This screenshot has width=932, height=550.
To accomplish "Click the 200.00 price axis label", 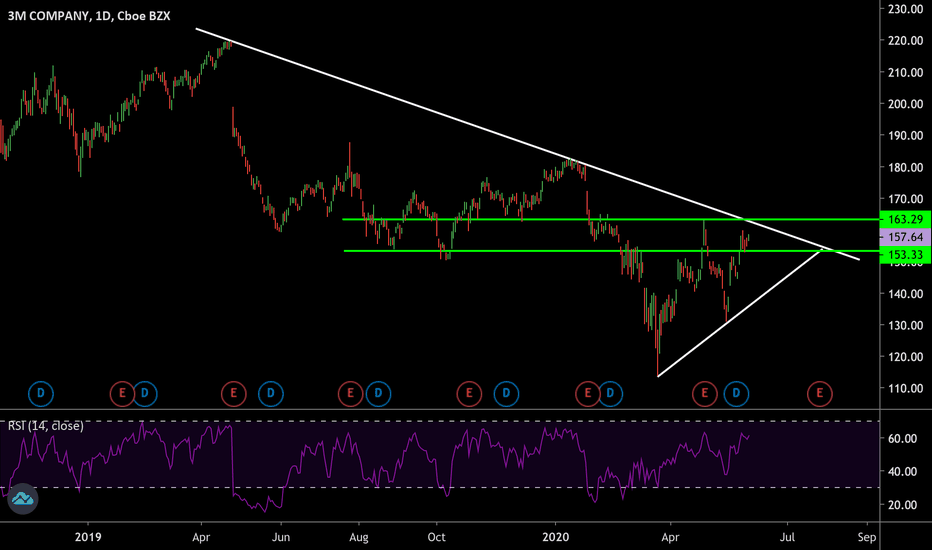I will pos(906,104).
